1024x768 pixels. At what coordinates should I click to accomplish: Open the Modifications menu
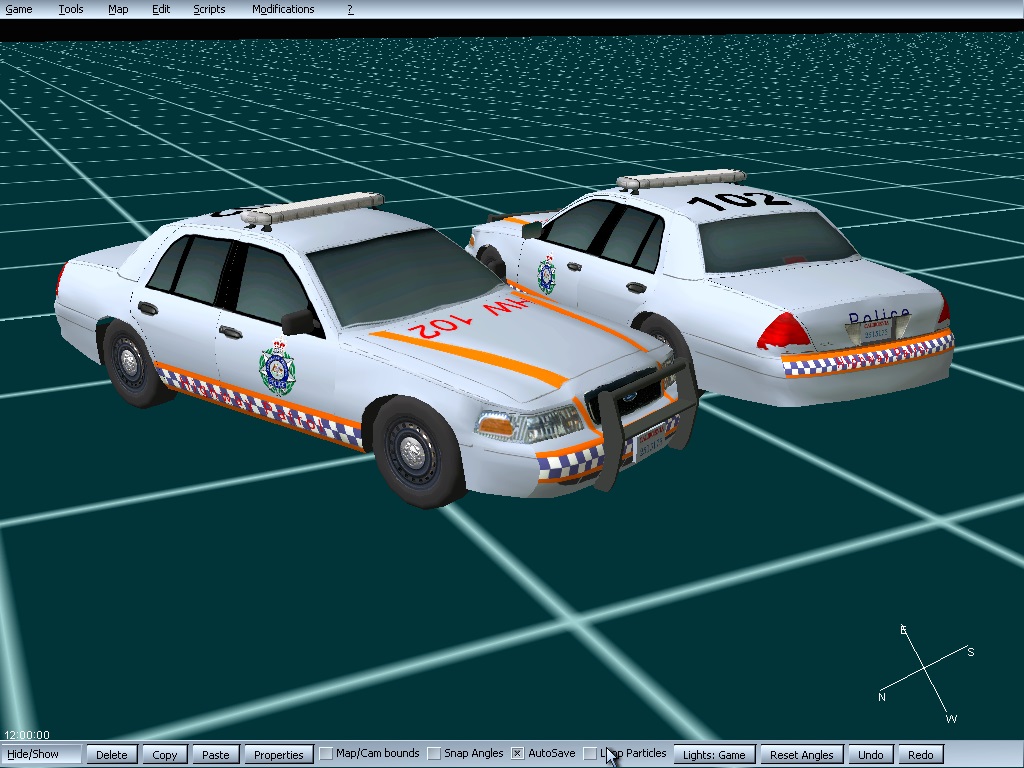(283, 9)
